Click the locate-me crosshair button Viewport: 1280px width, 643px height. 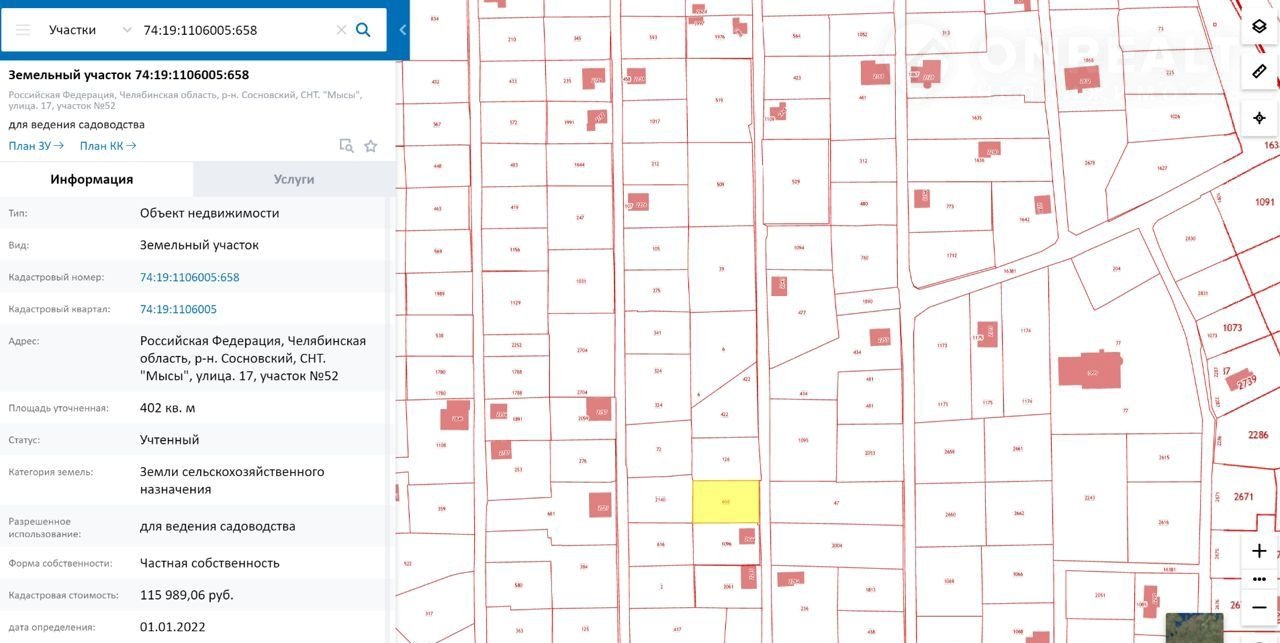(x=1259, y=118)
